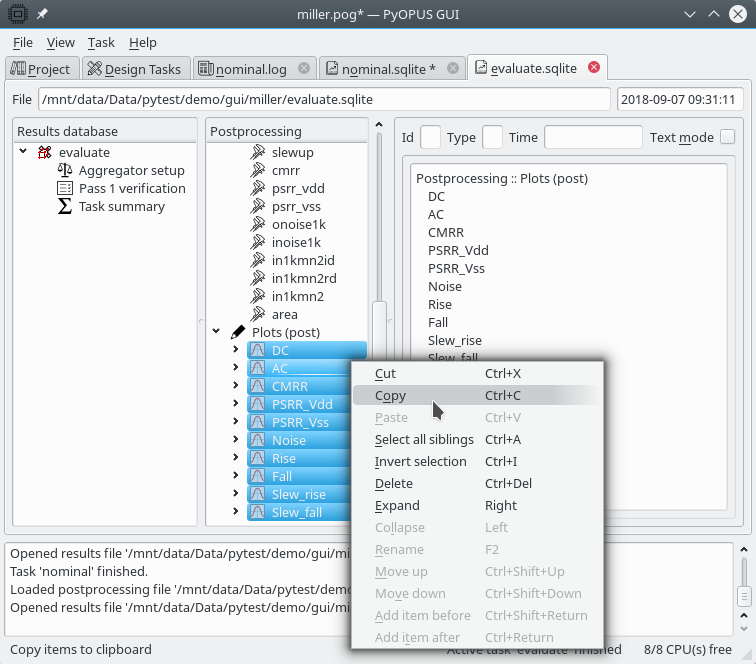Select Invert selection in context menu
Screen dimensions: 756x664
tap(420, 462)
